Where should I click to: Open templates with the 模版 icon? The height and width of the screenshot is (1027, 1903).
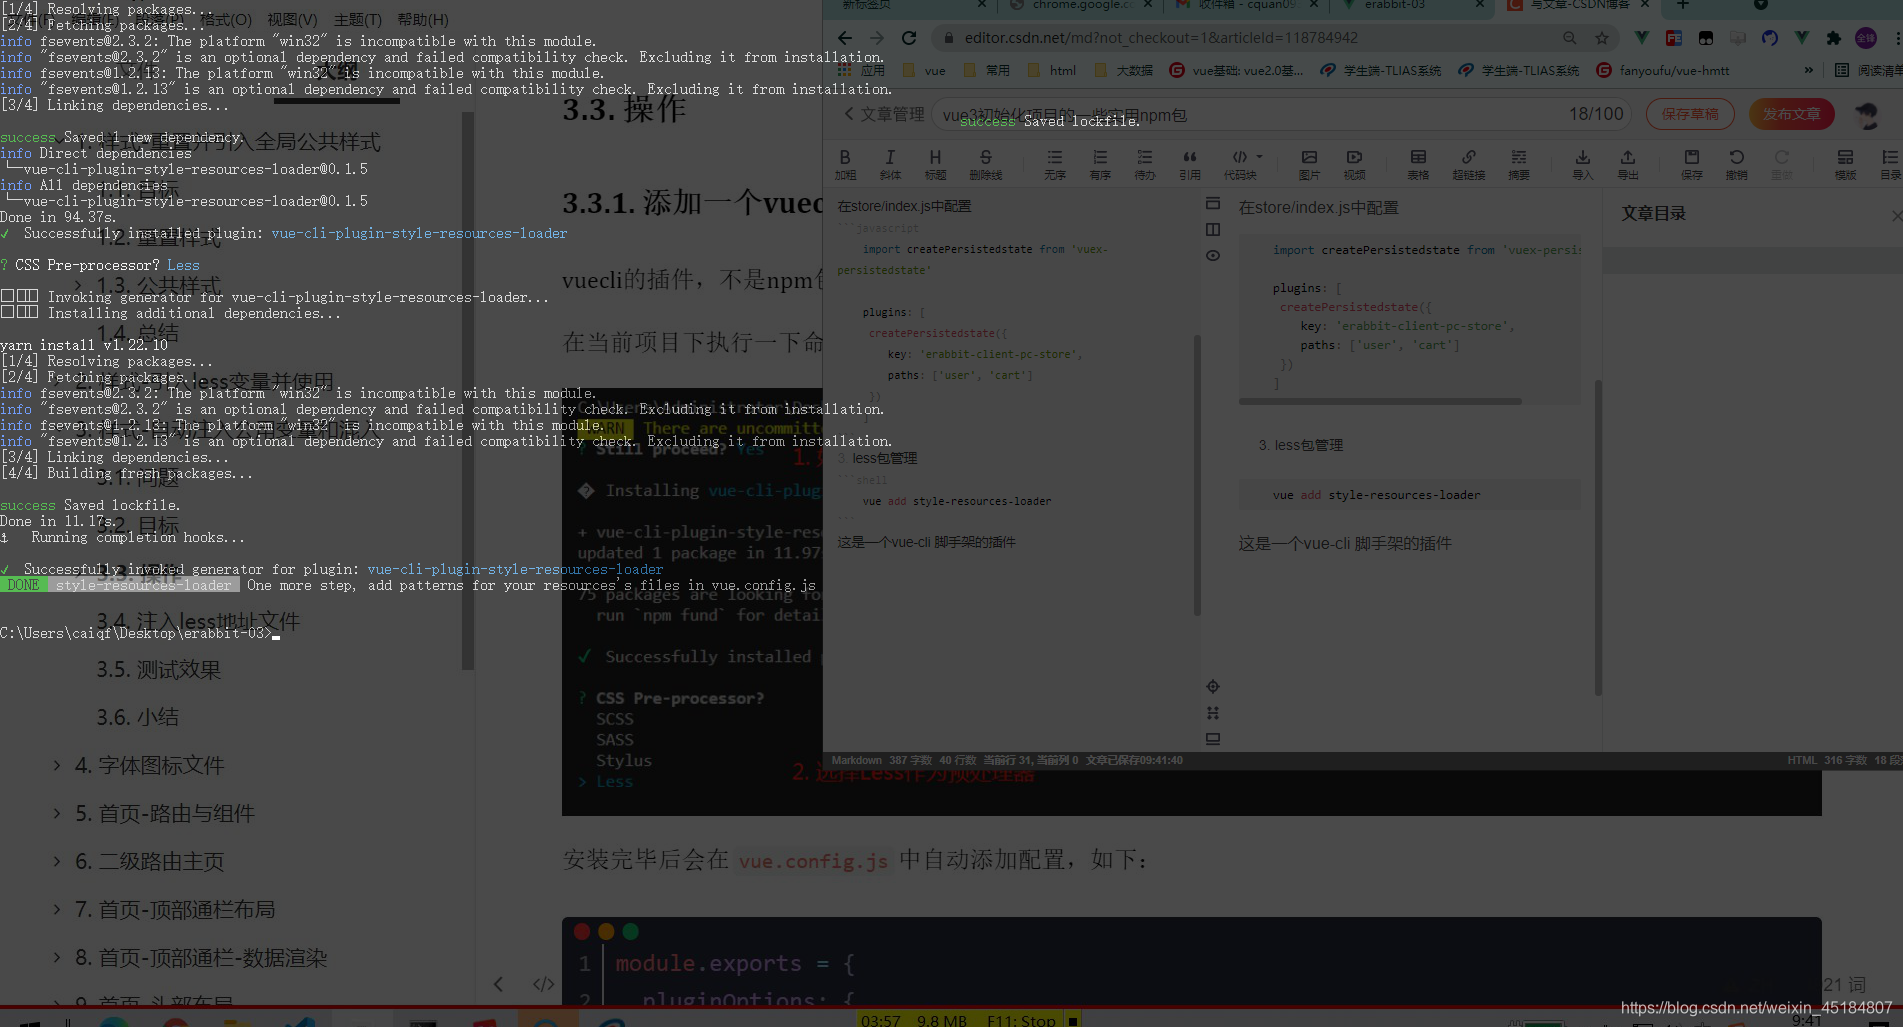[x=1845, y=164]
